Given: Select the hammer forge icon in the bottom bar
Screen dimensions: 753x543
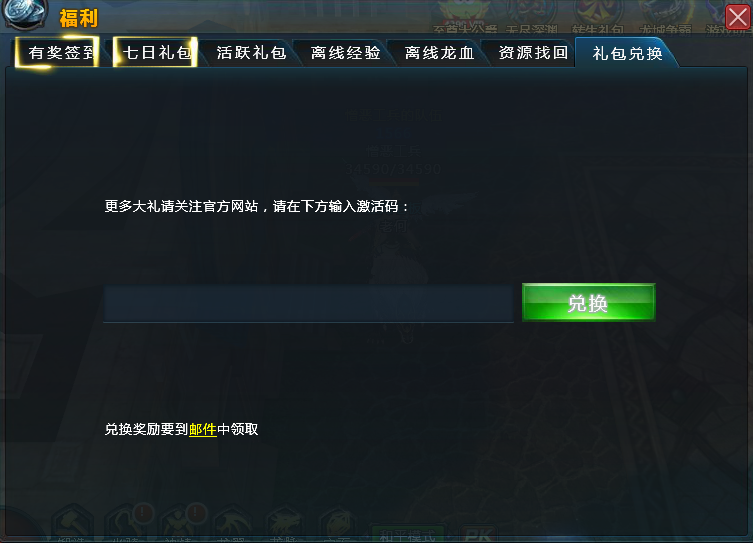Looking at the screenshot, I should click(x=73, y=523).
